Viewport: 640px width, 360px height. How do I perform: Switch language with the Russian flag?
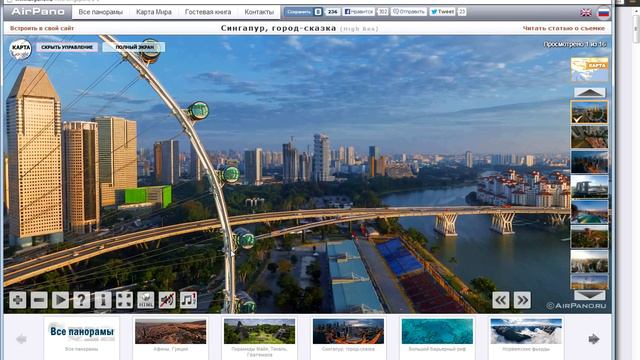(603, 13)
